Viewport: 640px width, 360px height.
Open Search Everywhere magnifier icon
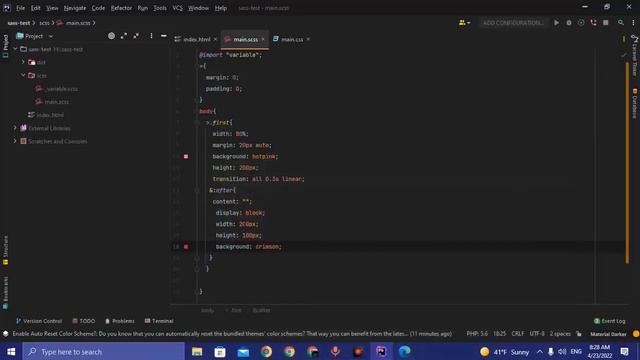click(x=620, y=23)
